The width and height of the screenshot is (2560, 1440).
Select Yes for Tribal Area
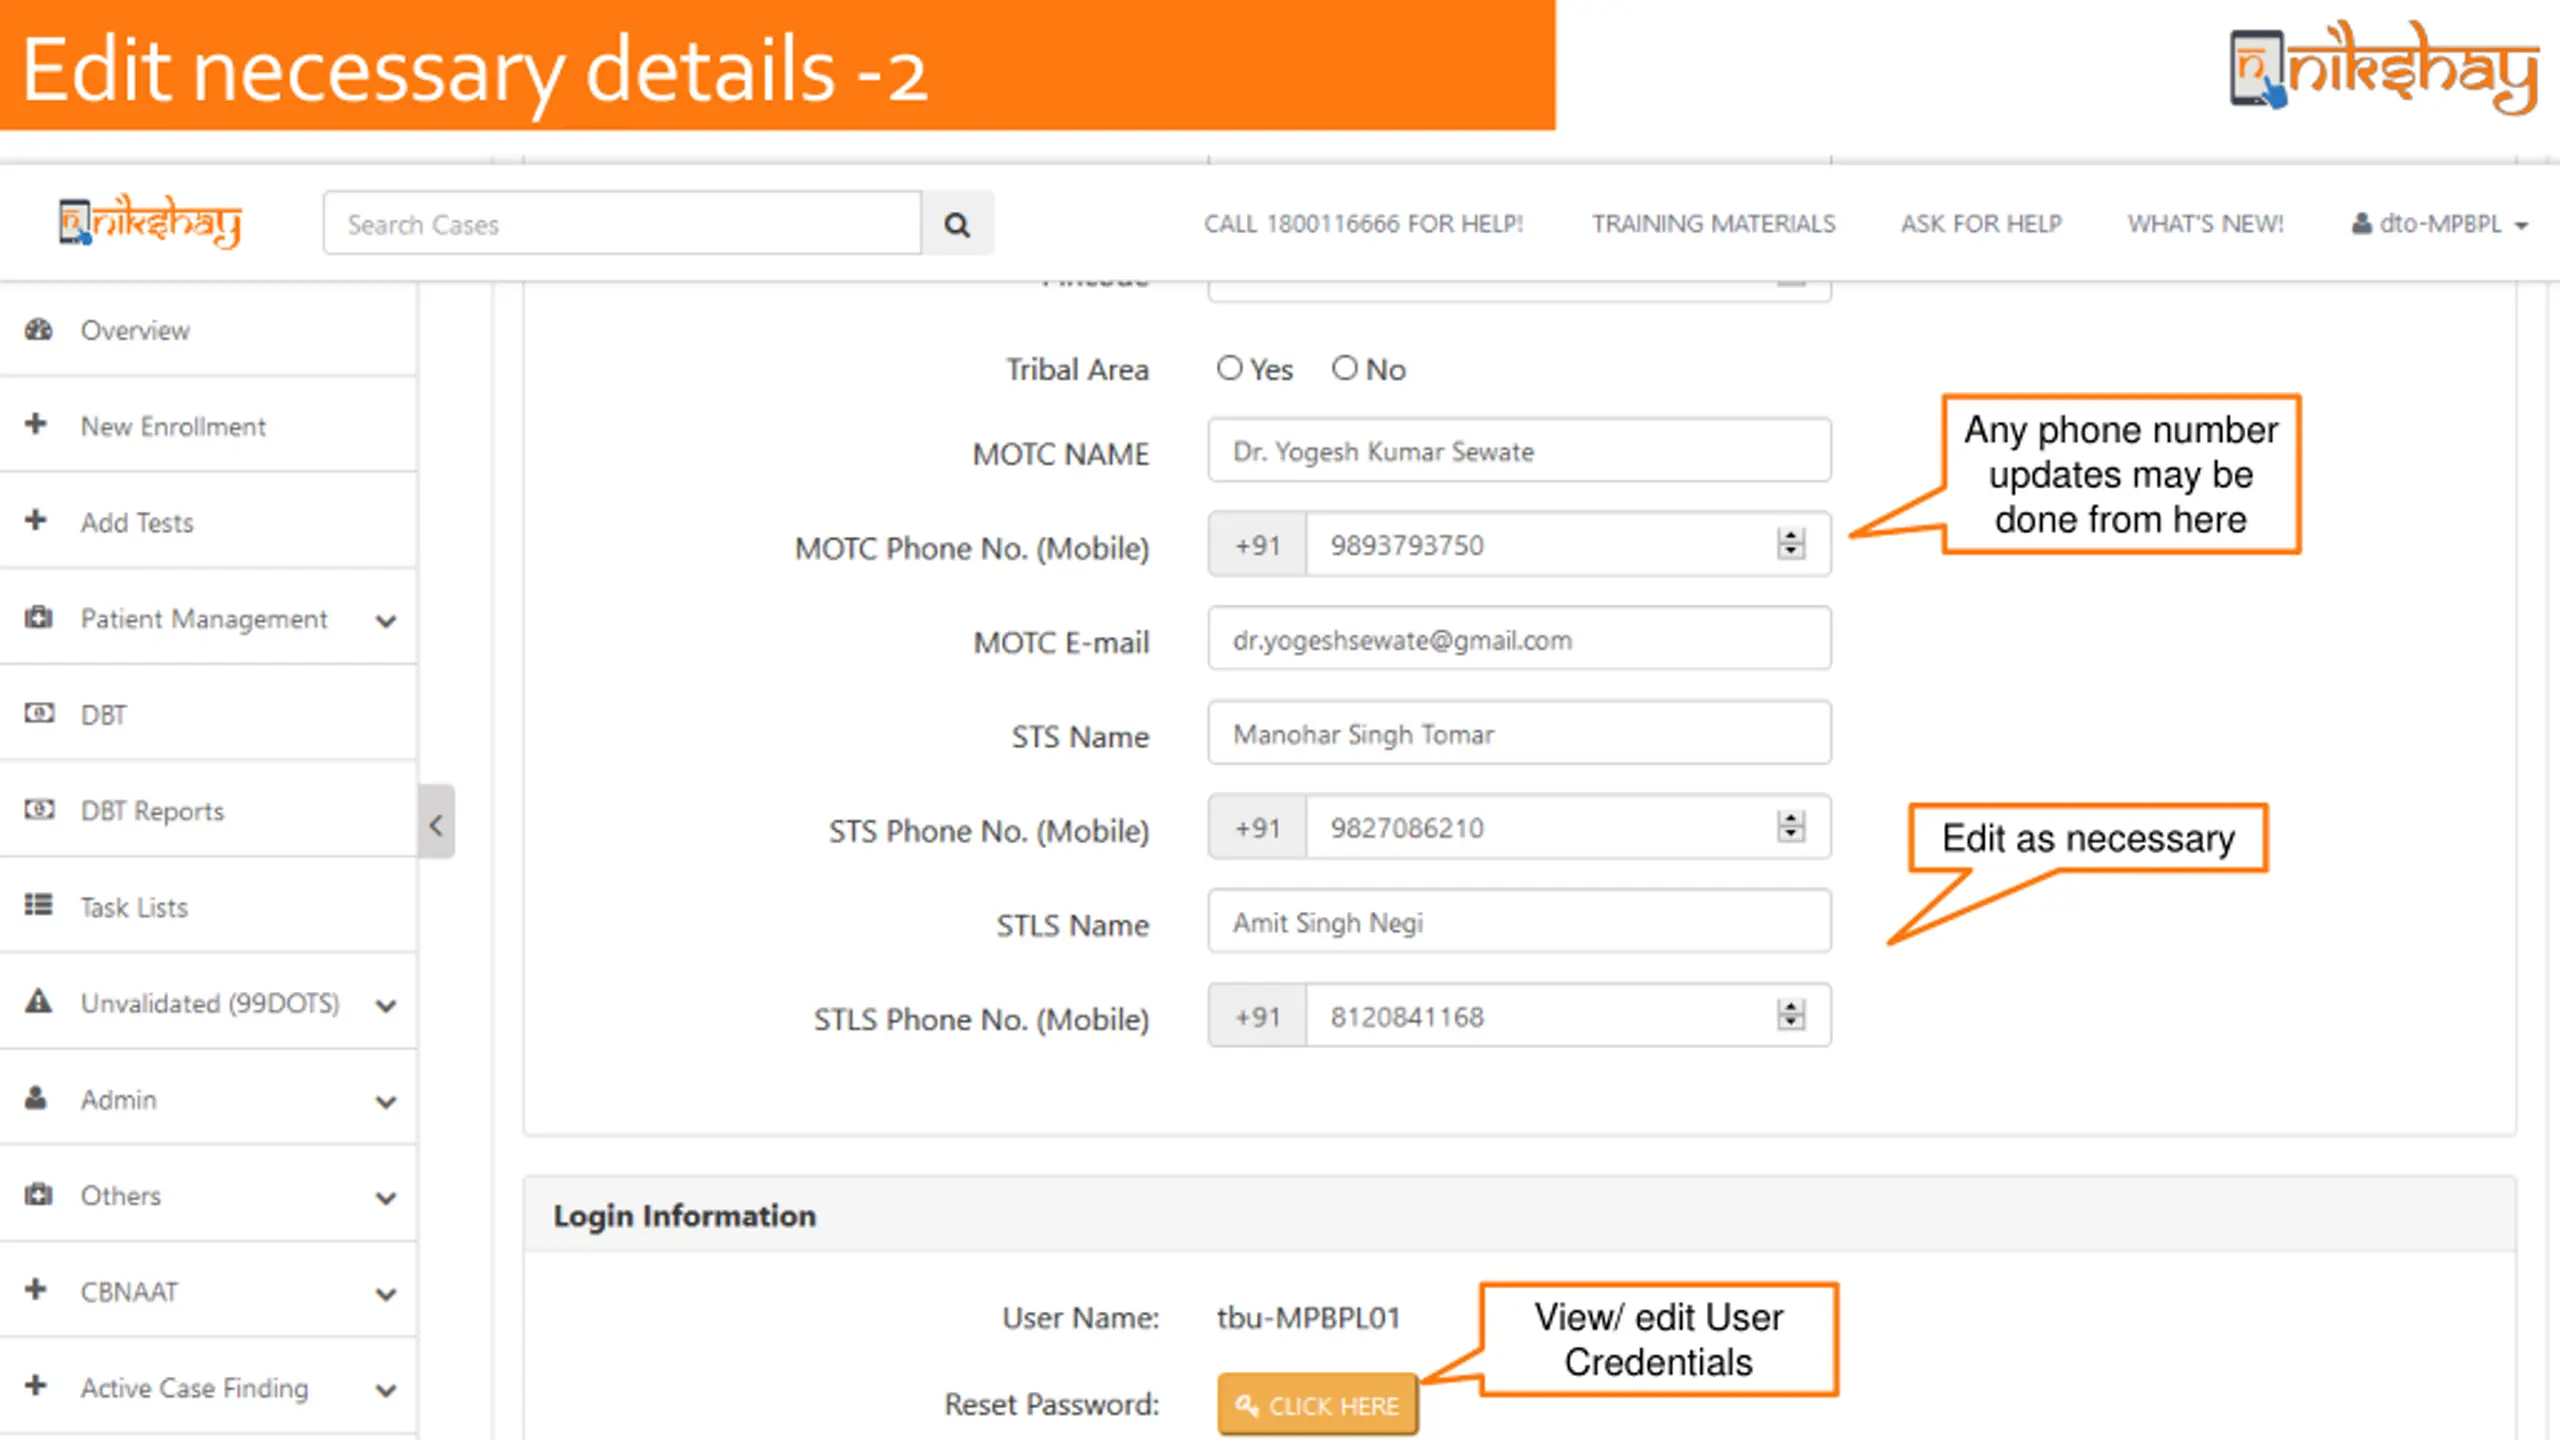[1229, 368]
